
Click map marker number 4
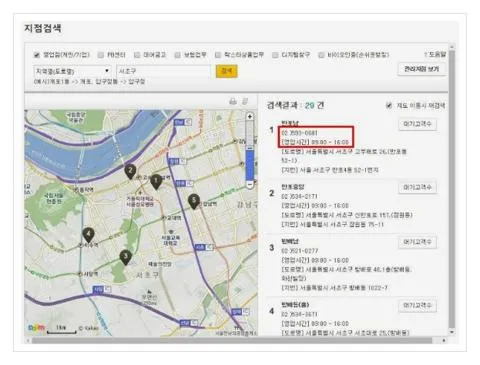click(88, 235)
